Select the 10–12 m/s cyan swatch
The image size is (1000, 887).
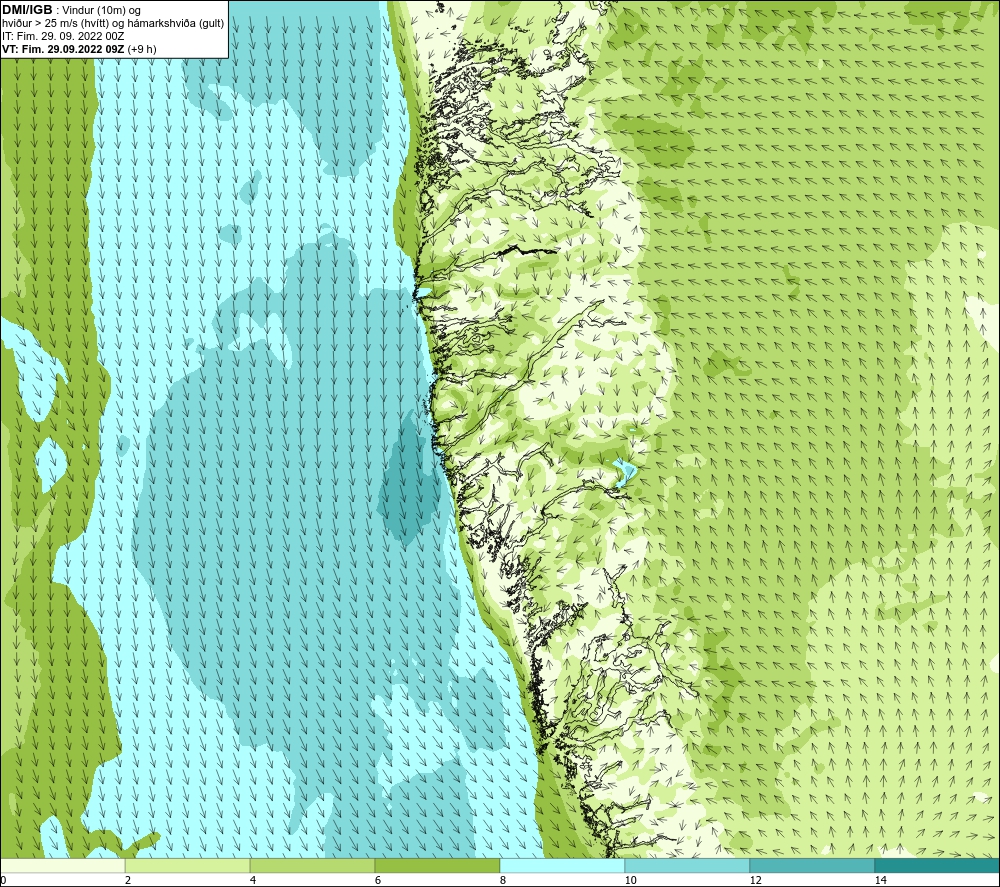coord(688,865)
